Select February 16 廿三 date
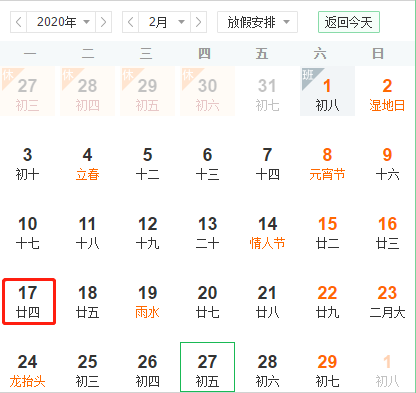This screenshot has height=393, width=416. (387, 233)
